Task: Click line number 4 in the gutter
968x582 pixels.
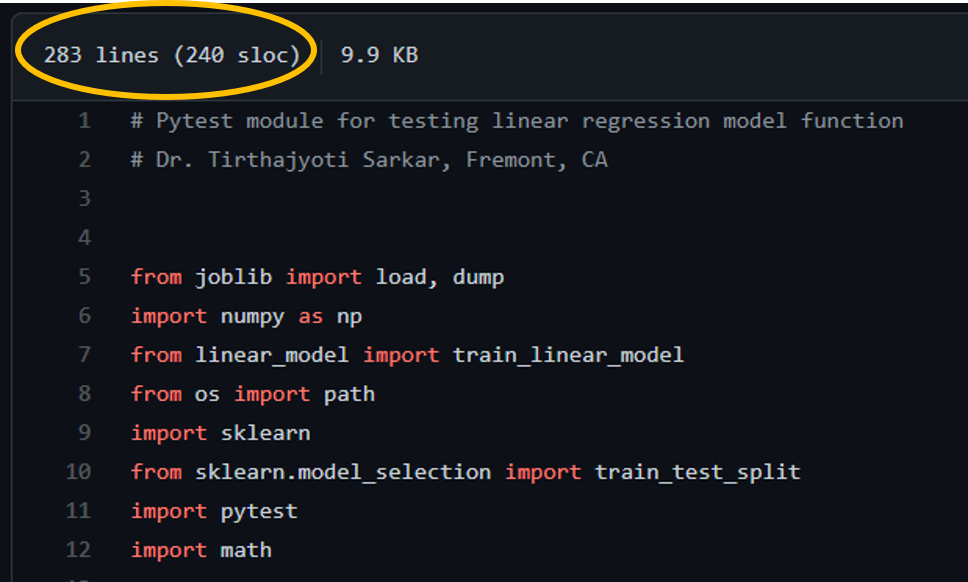Action: [84, 238]
